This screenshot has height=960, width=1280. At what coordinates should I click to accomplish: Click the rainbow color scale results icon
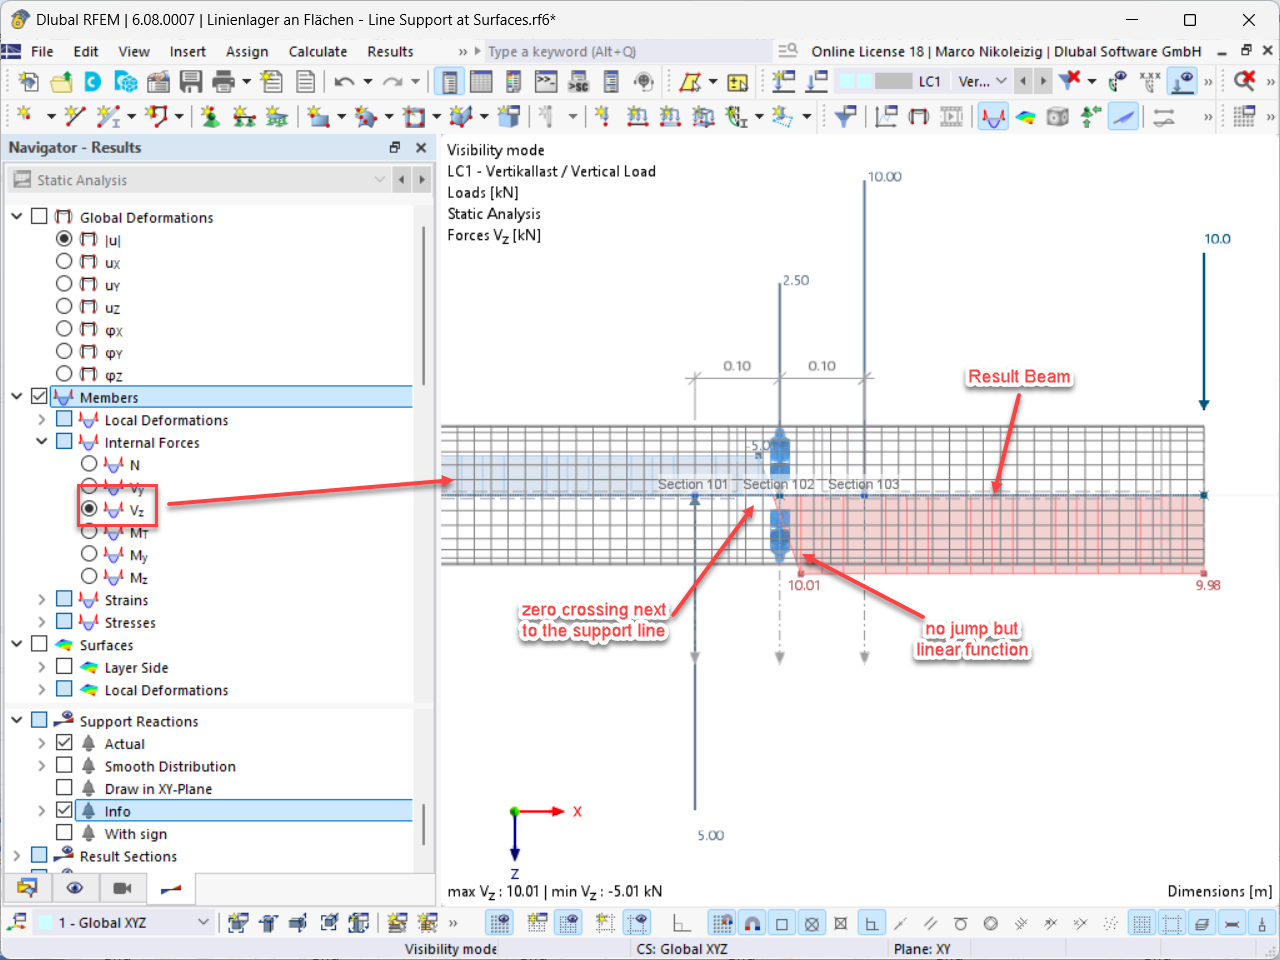coord(1024,117)
